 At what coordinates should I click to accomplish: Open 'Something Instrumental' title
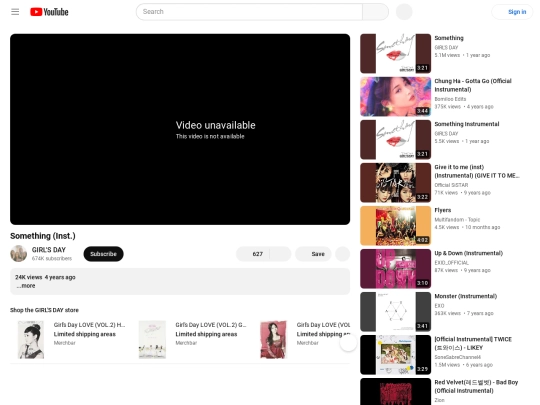467,124
